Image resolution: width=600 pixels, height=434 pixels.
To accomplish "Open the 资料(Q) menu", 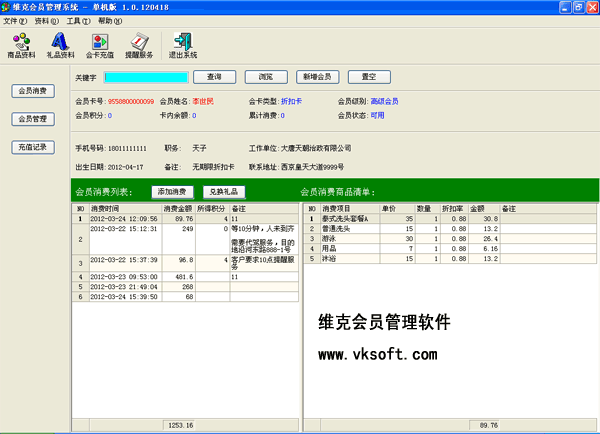I will pos(46,20).
